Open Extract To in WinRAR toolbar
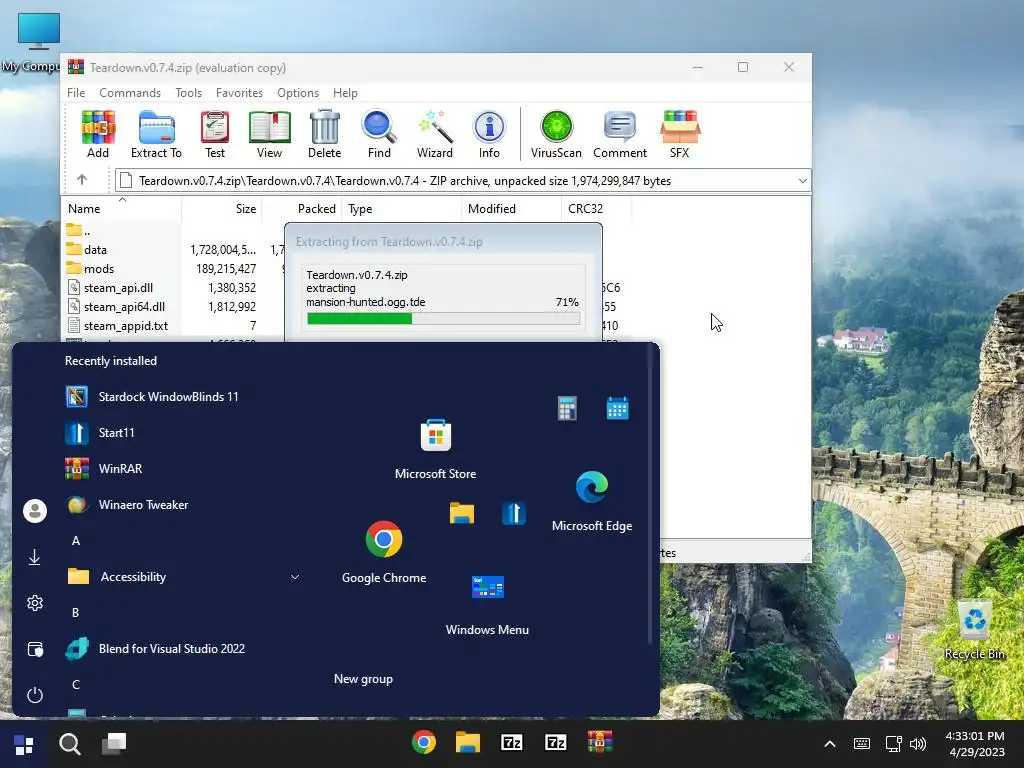Viewport: 1024px width, 768px height. tap(156, 135)
